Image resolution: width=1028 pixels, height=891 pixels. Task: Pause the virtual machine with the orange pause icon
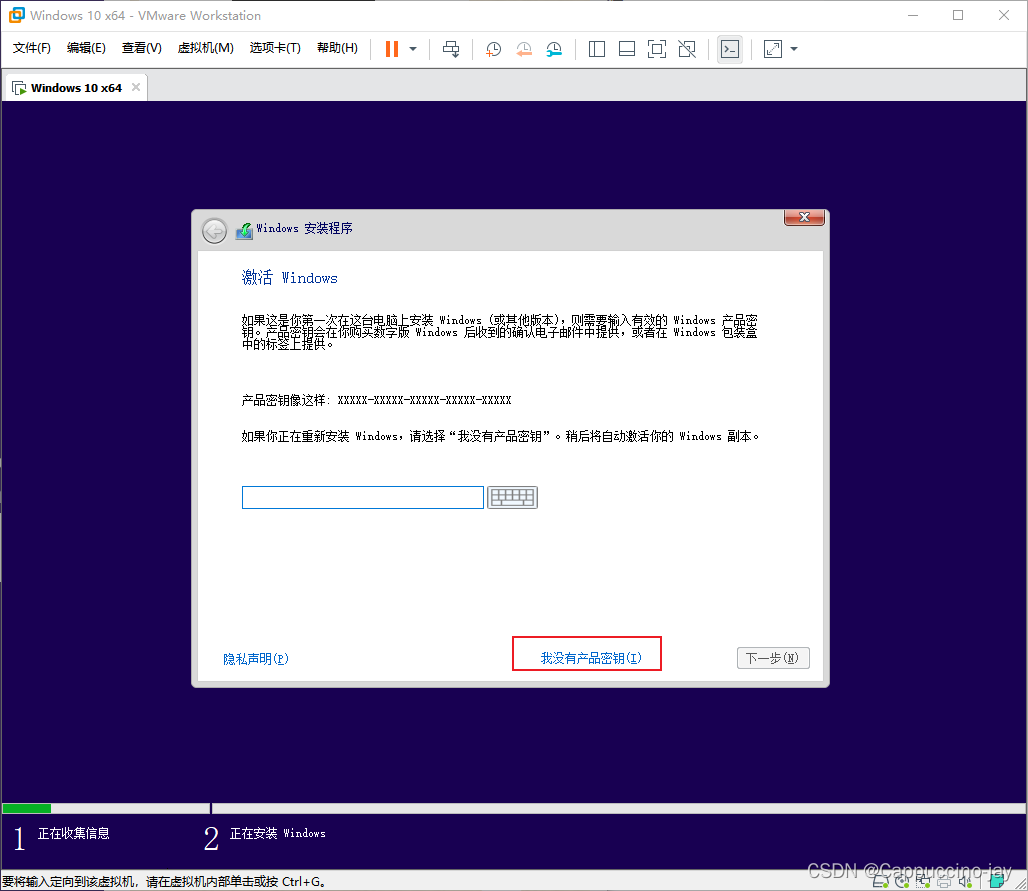coord(391,49)
